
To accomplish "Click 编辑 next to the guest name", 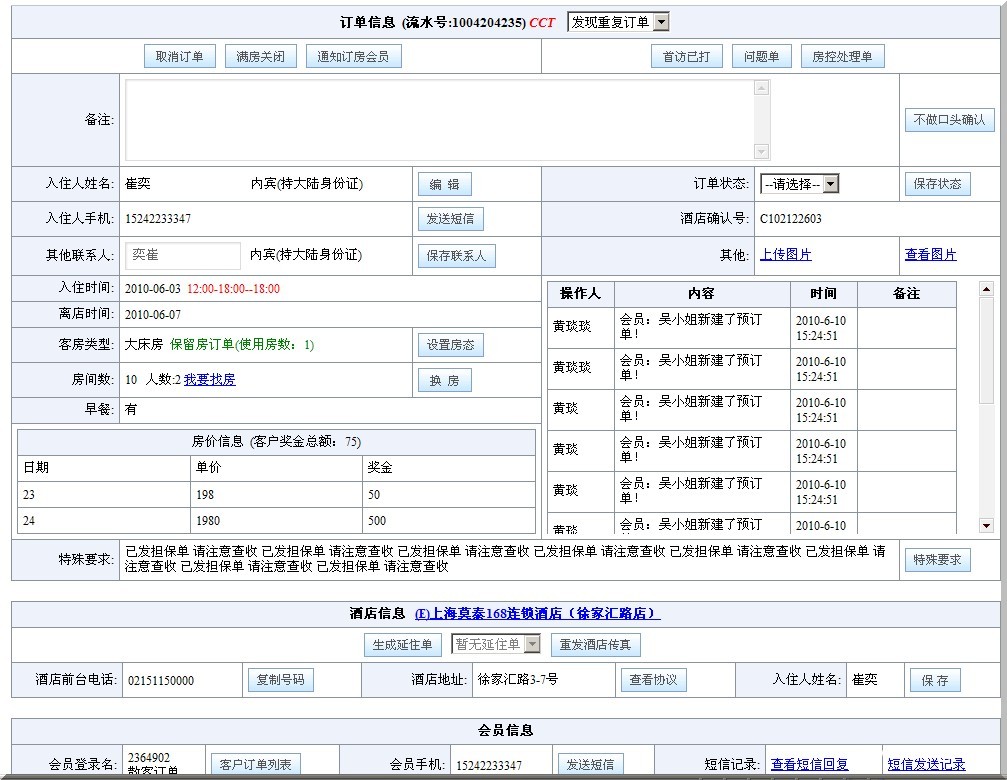I will tap(444, 184).
